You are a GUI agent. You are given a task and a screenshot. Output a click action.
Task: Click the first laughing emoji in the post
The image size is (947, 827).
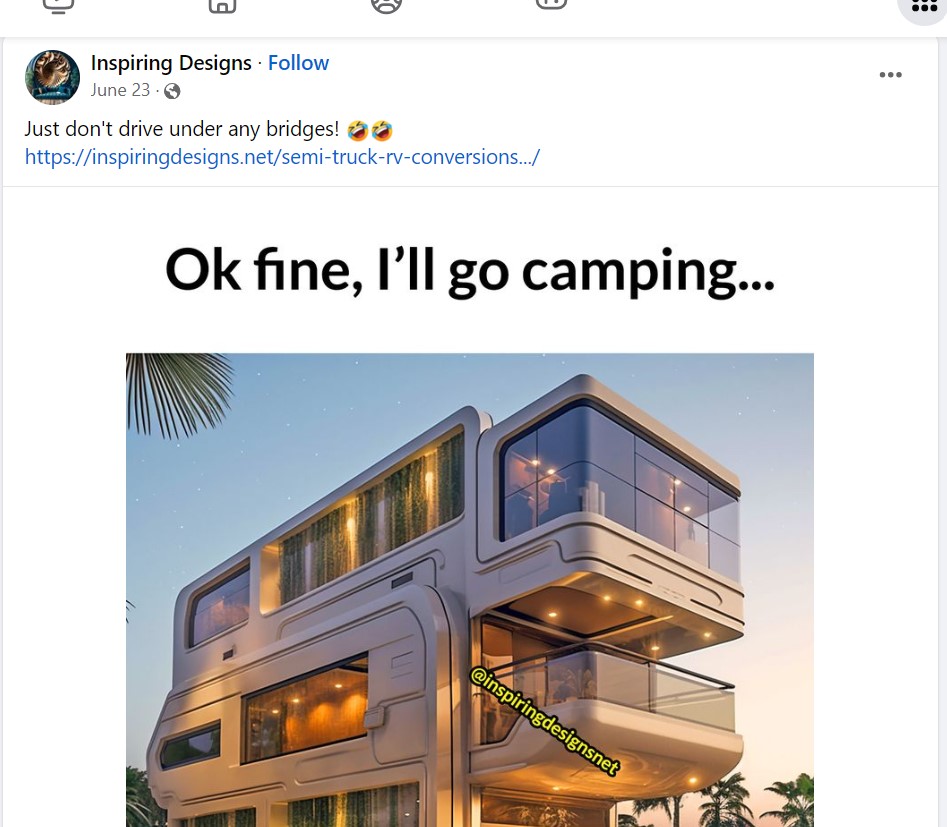coord(358,130)
